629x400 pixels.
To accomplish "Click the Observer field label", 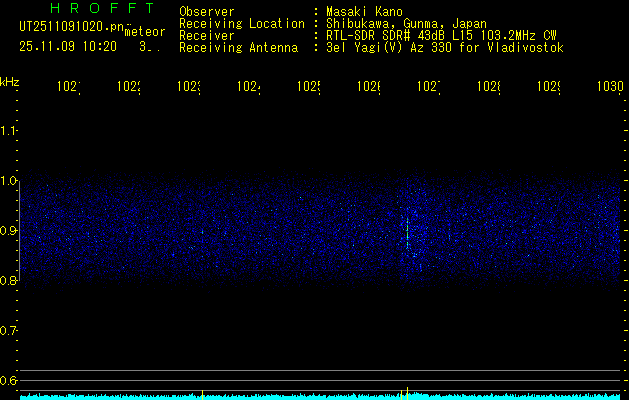I will tap(206, 11).
